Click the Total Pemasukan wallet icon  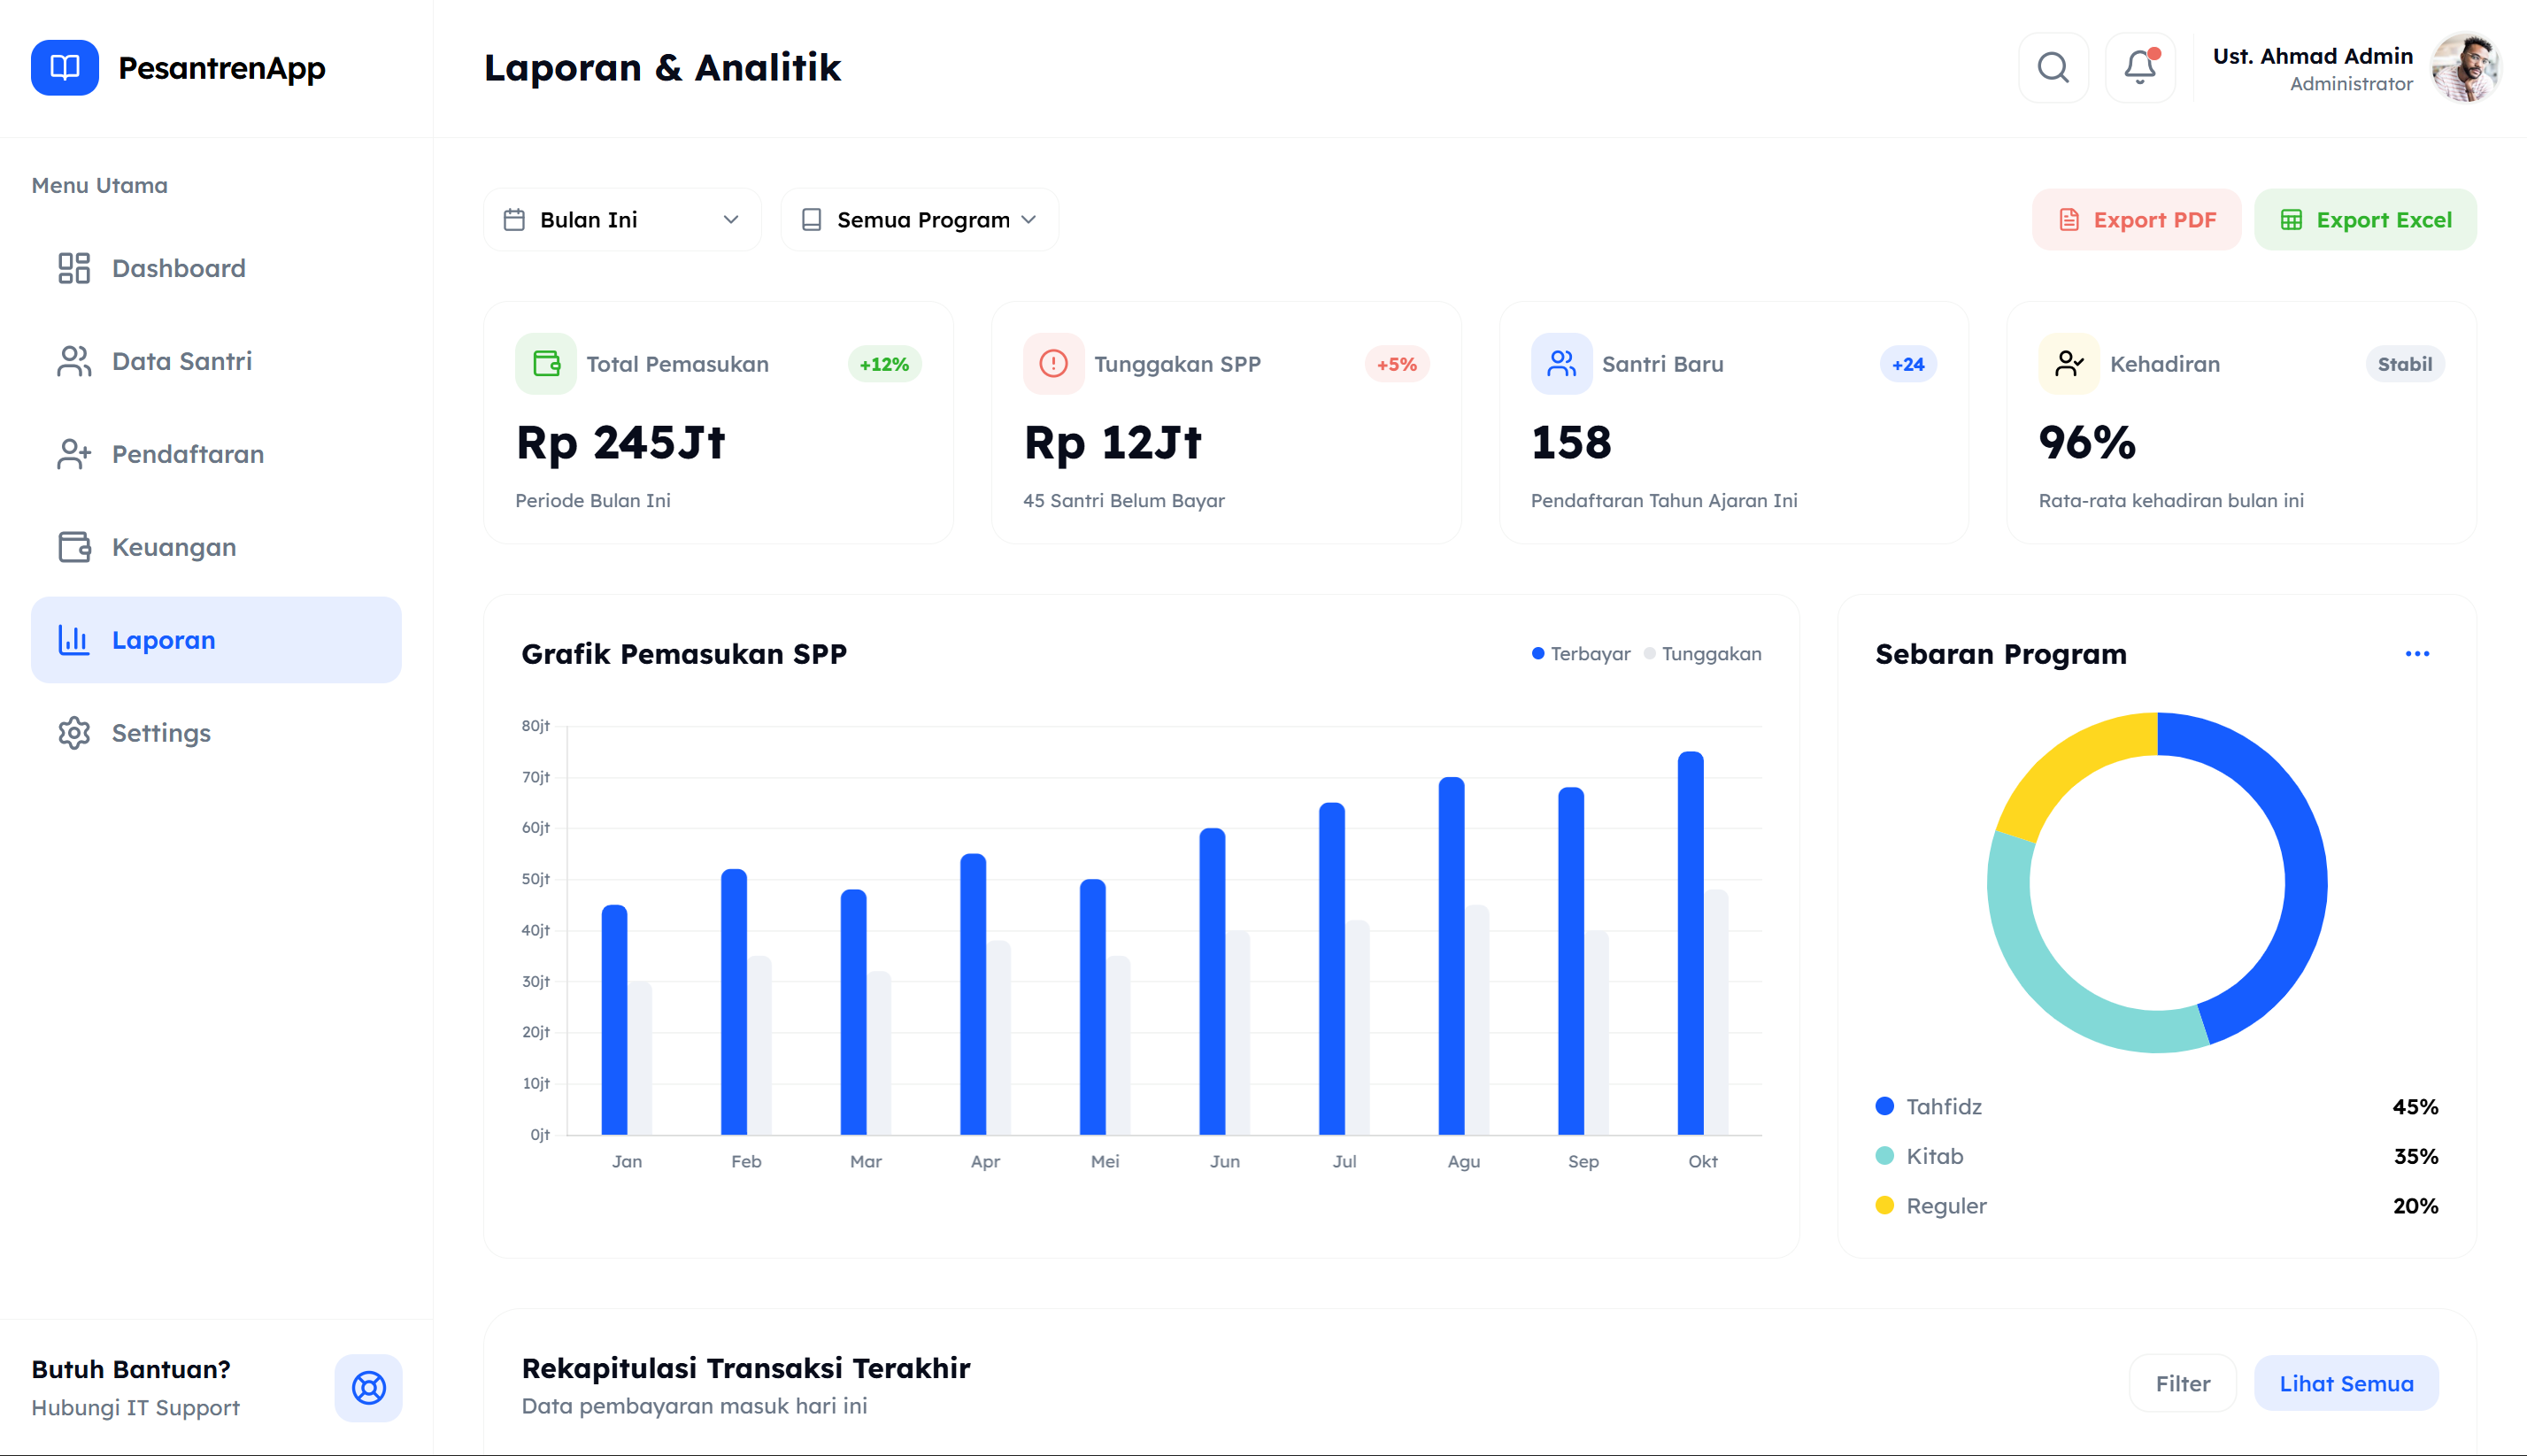point(546,364)
